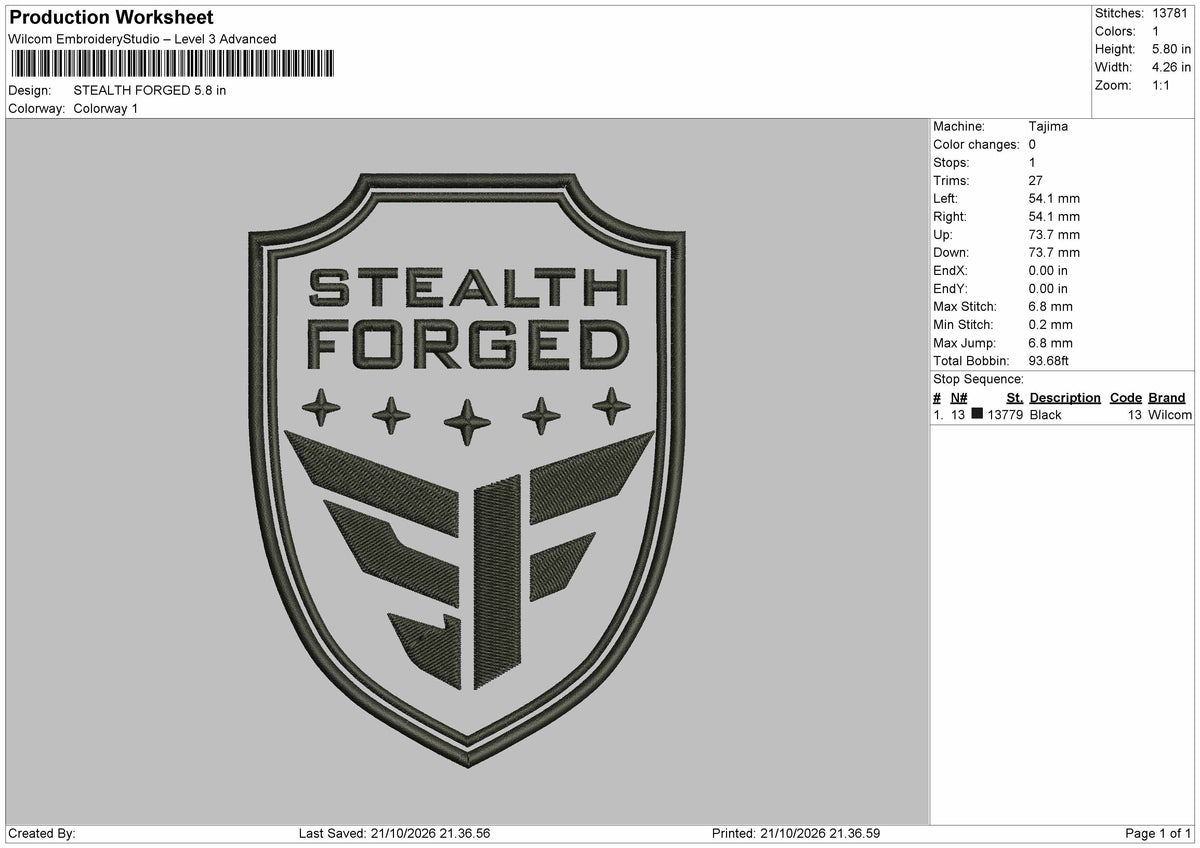Viewport: 1200px width, 848px height.
Task: Select the Min Stitch value 0.2 mm
Action: coord(1050,324)
